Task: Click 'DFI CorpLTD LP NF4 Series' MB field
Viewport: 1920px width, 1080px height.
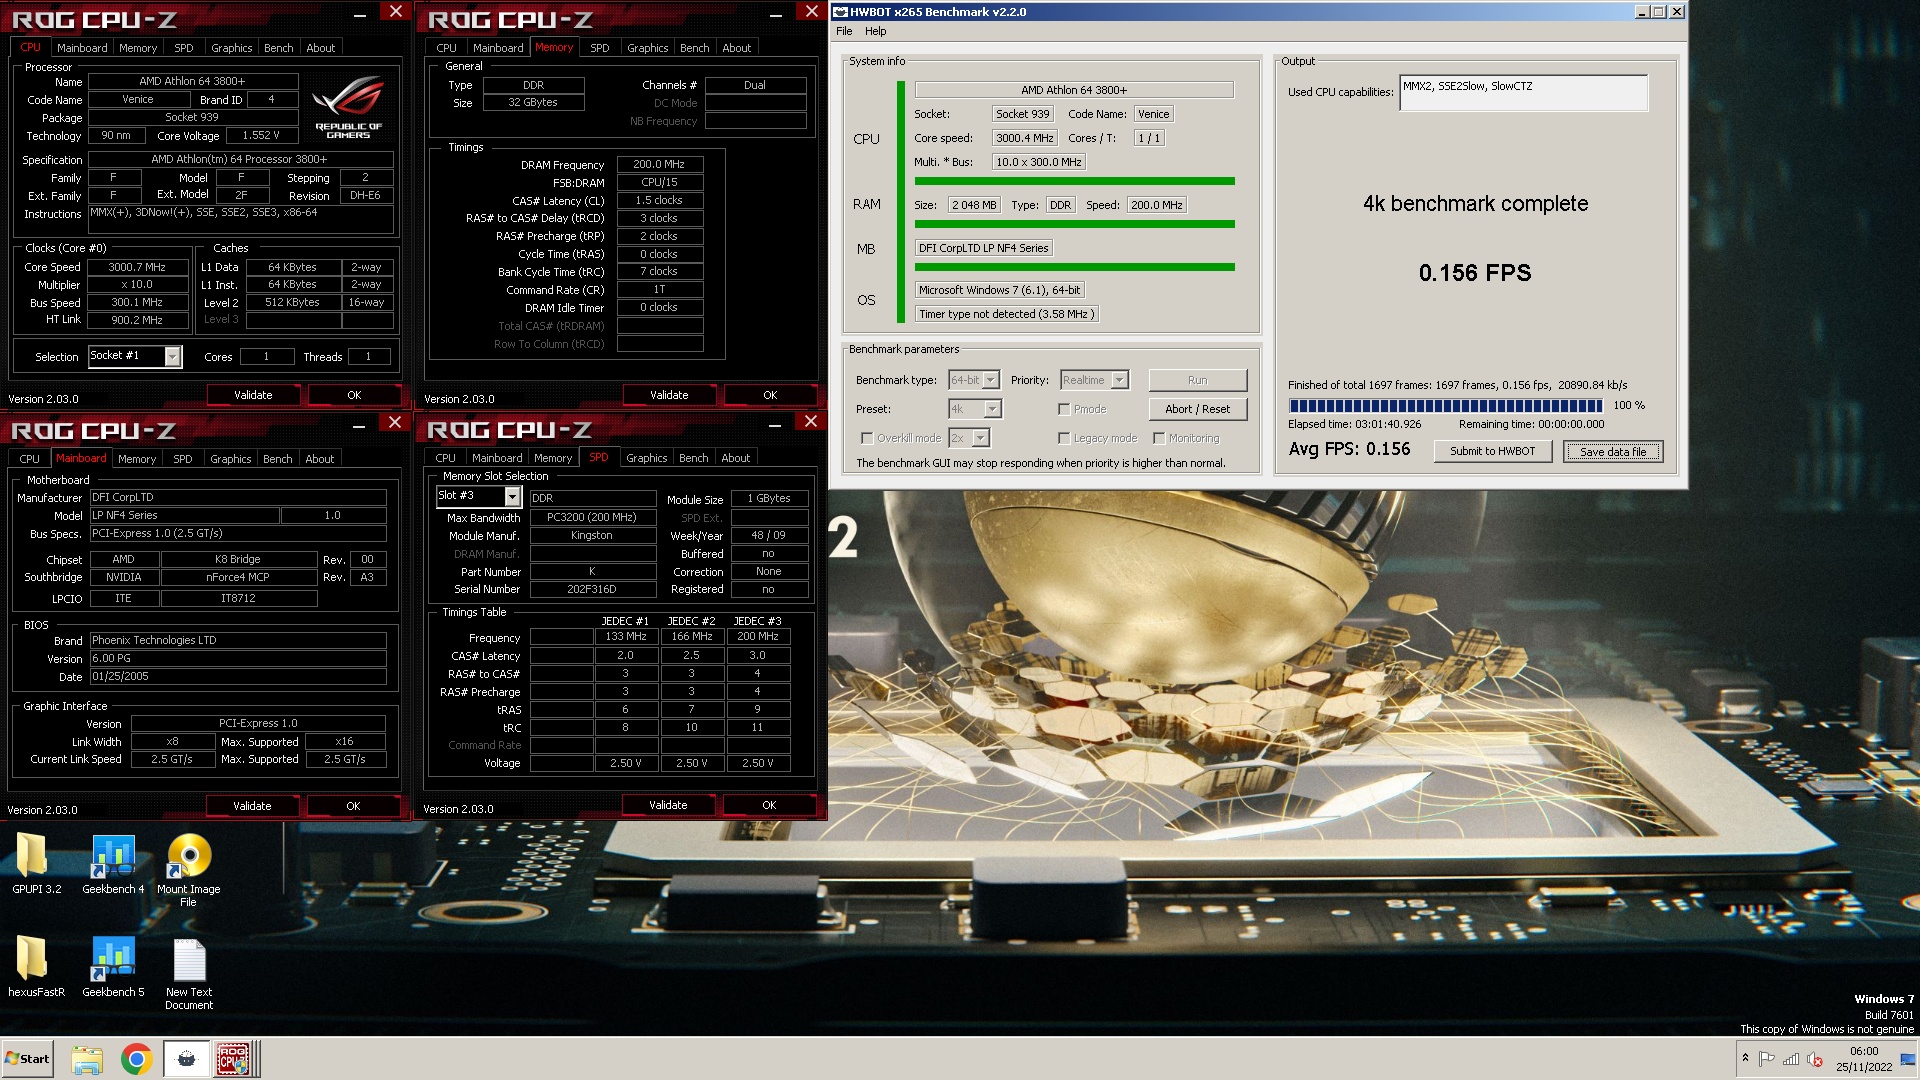Action: tap(984, 248)
